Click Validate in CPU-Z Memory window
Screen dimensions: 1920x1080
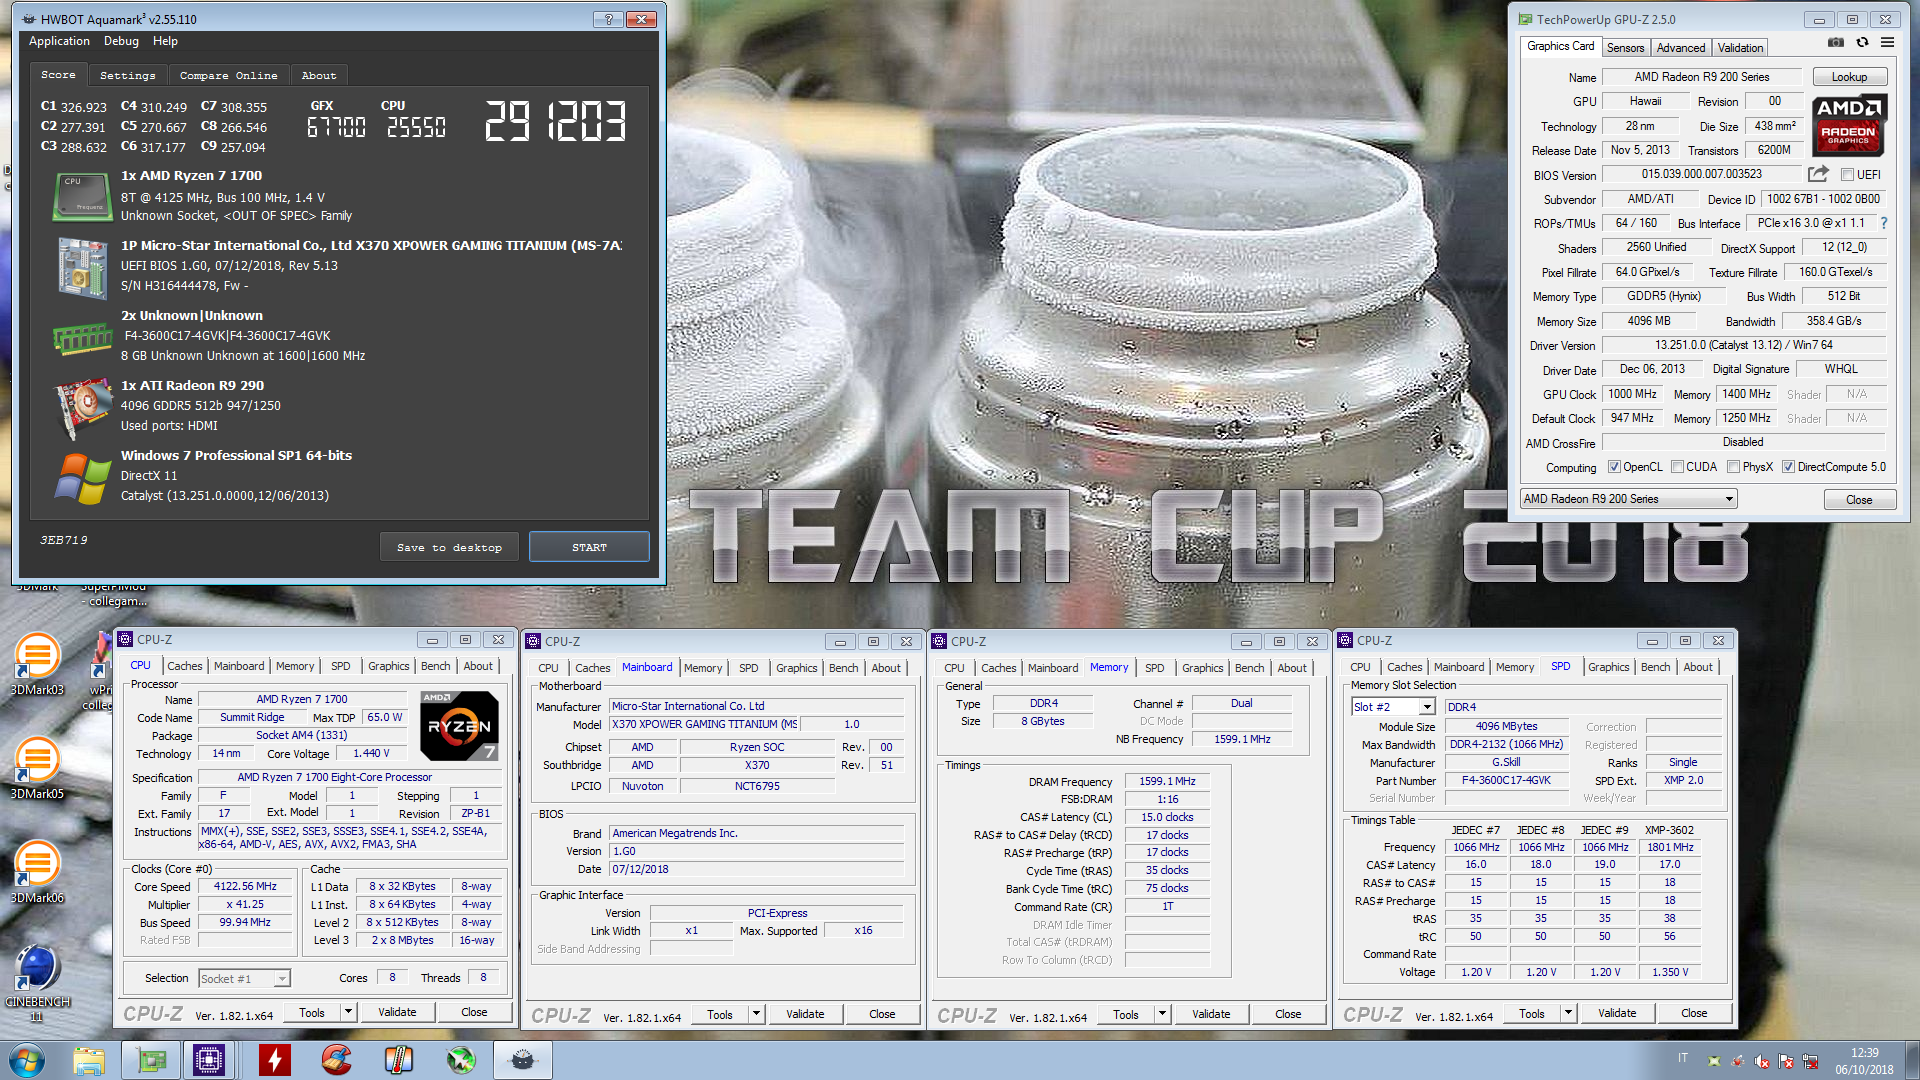point(1211,1014)
